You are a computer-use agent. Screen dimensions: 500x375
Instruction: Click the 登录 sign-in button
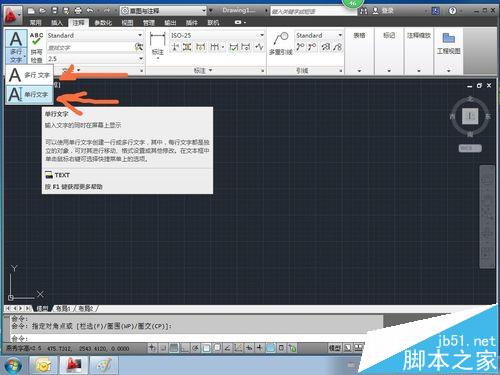coord(383,11)
